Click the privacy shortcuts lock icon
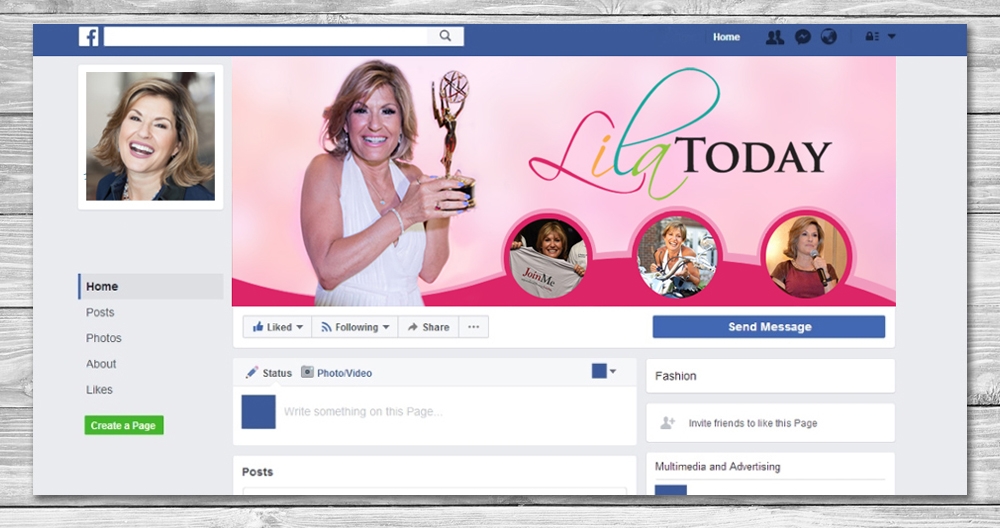The width and height of the screenshot is (1000, 528). pyautogui.click(x=872, y=37)
